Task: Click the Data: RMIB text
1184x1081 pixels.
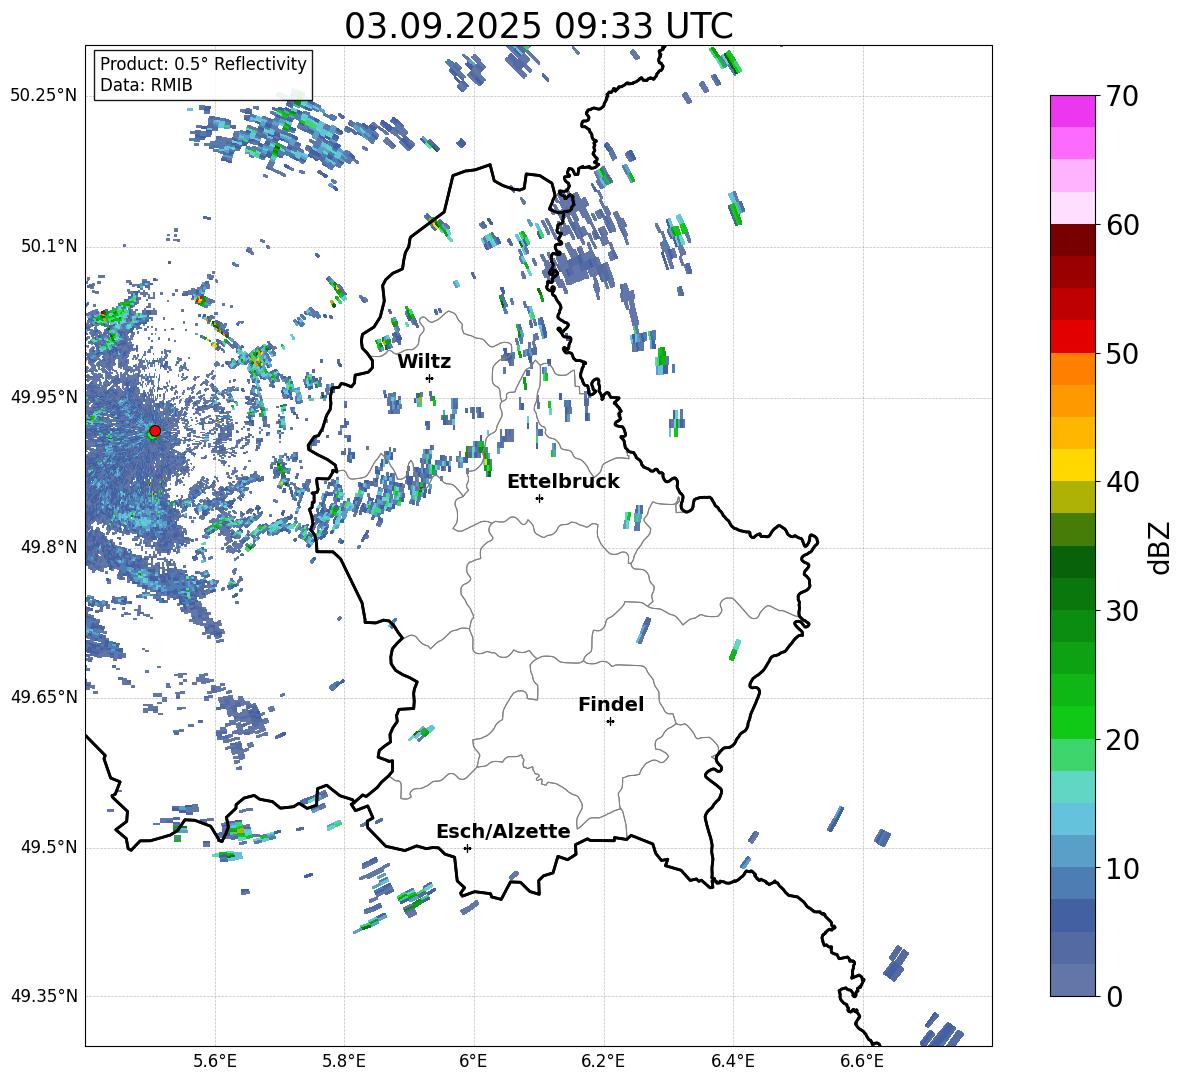Action: coord(146,85)
